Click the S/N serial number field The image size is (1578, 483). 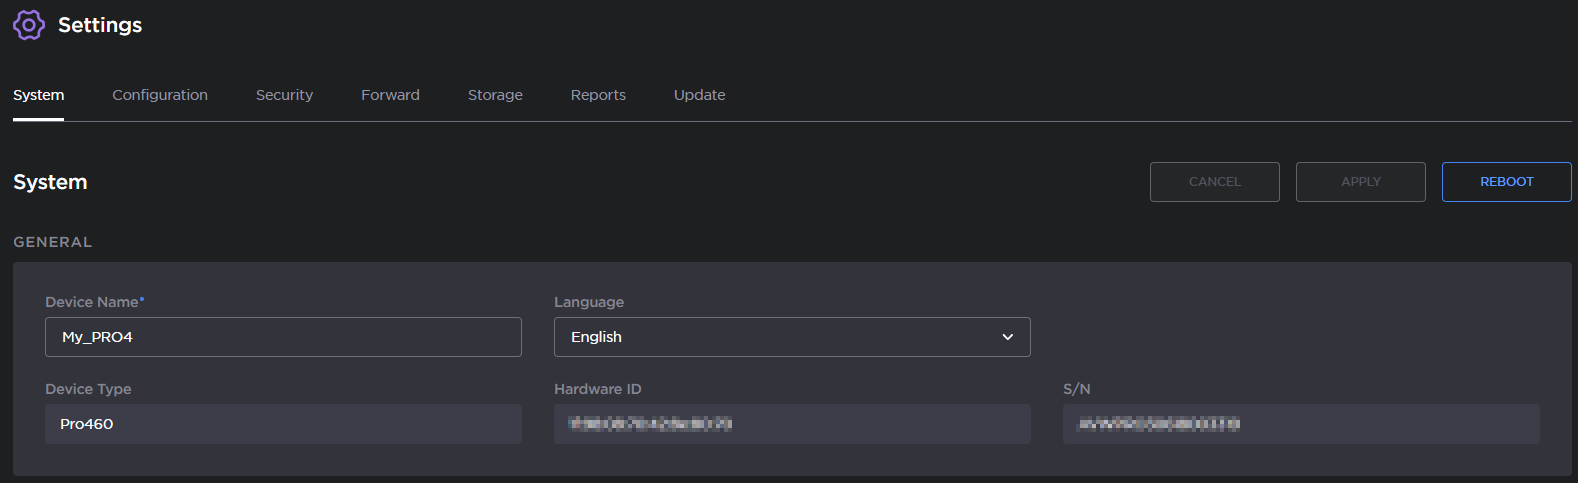(1300, 424)
